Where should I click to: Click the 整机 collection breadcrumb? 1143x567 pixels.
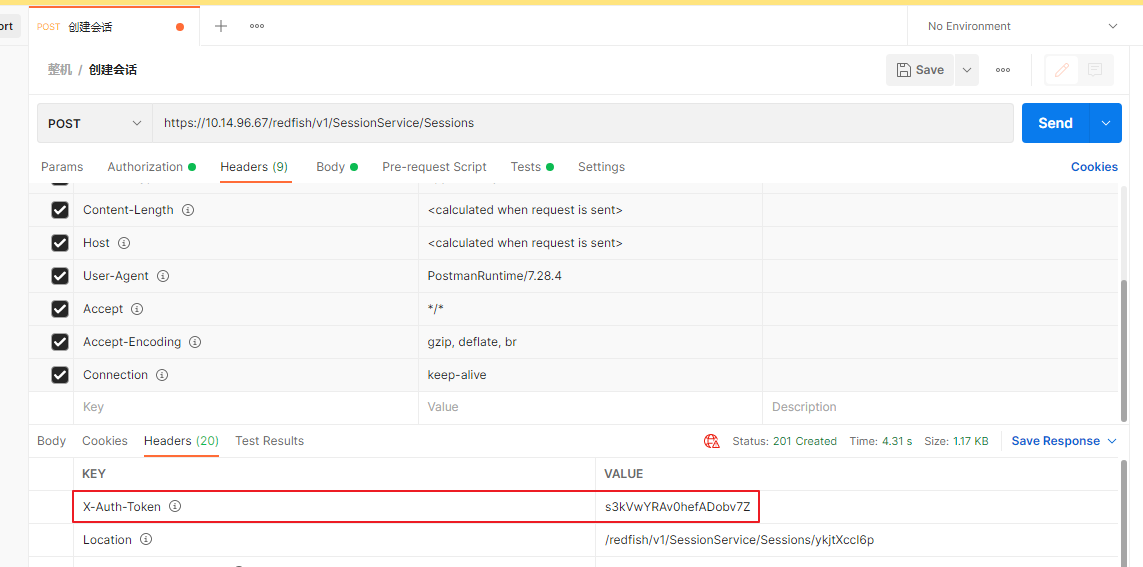click(x=60, y=70)
